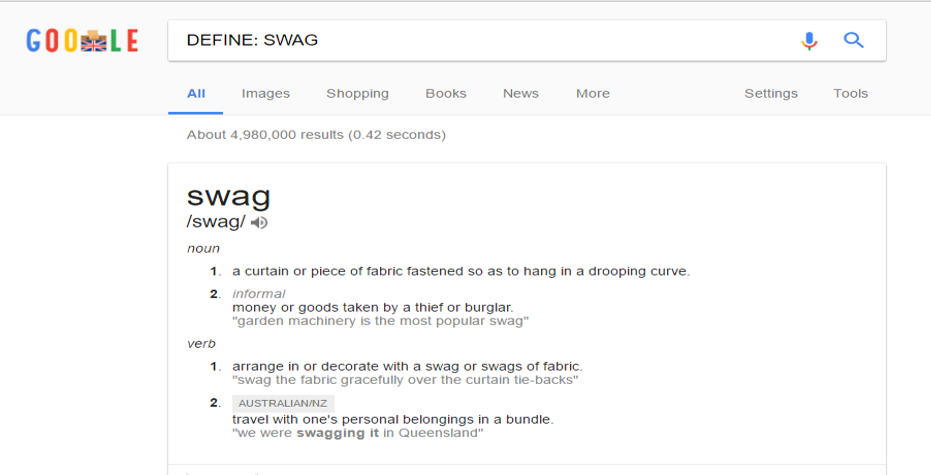
Task: Click the 'noun' part-of-speech label
Action: [203, 248]
